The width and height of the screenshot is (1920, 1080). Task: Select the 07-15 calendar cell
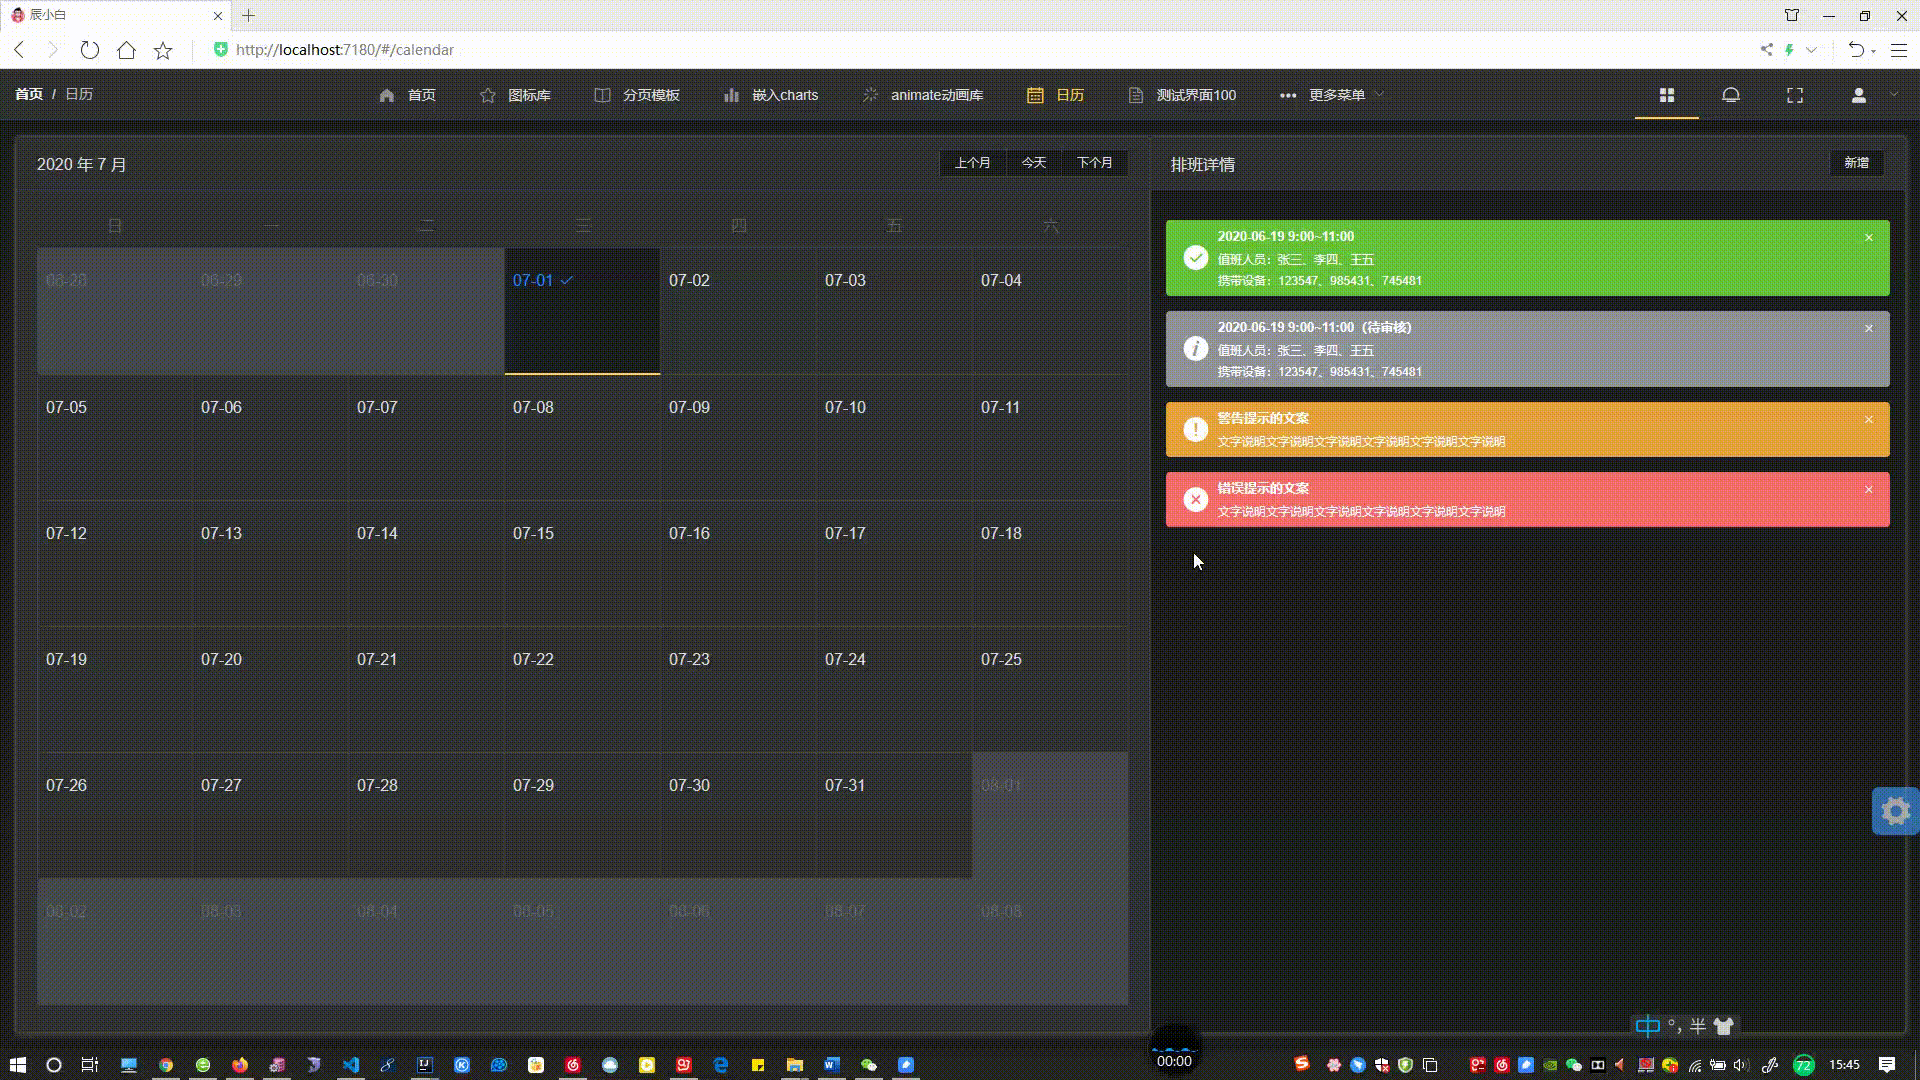point(582,564)
